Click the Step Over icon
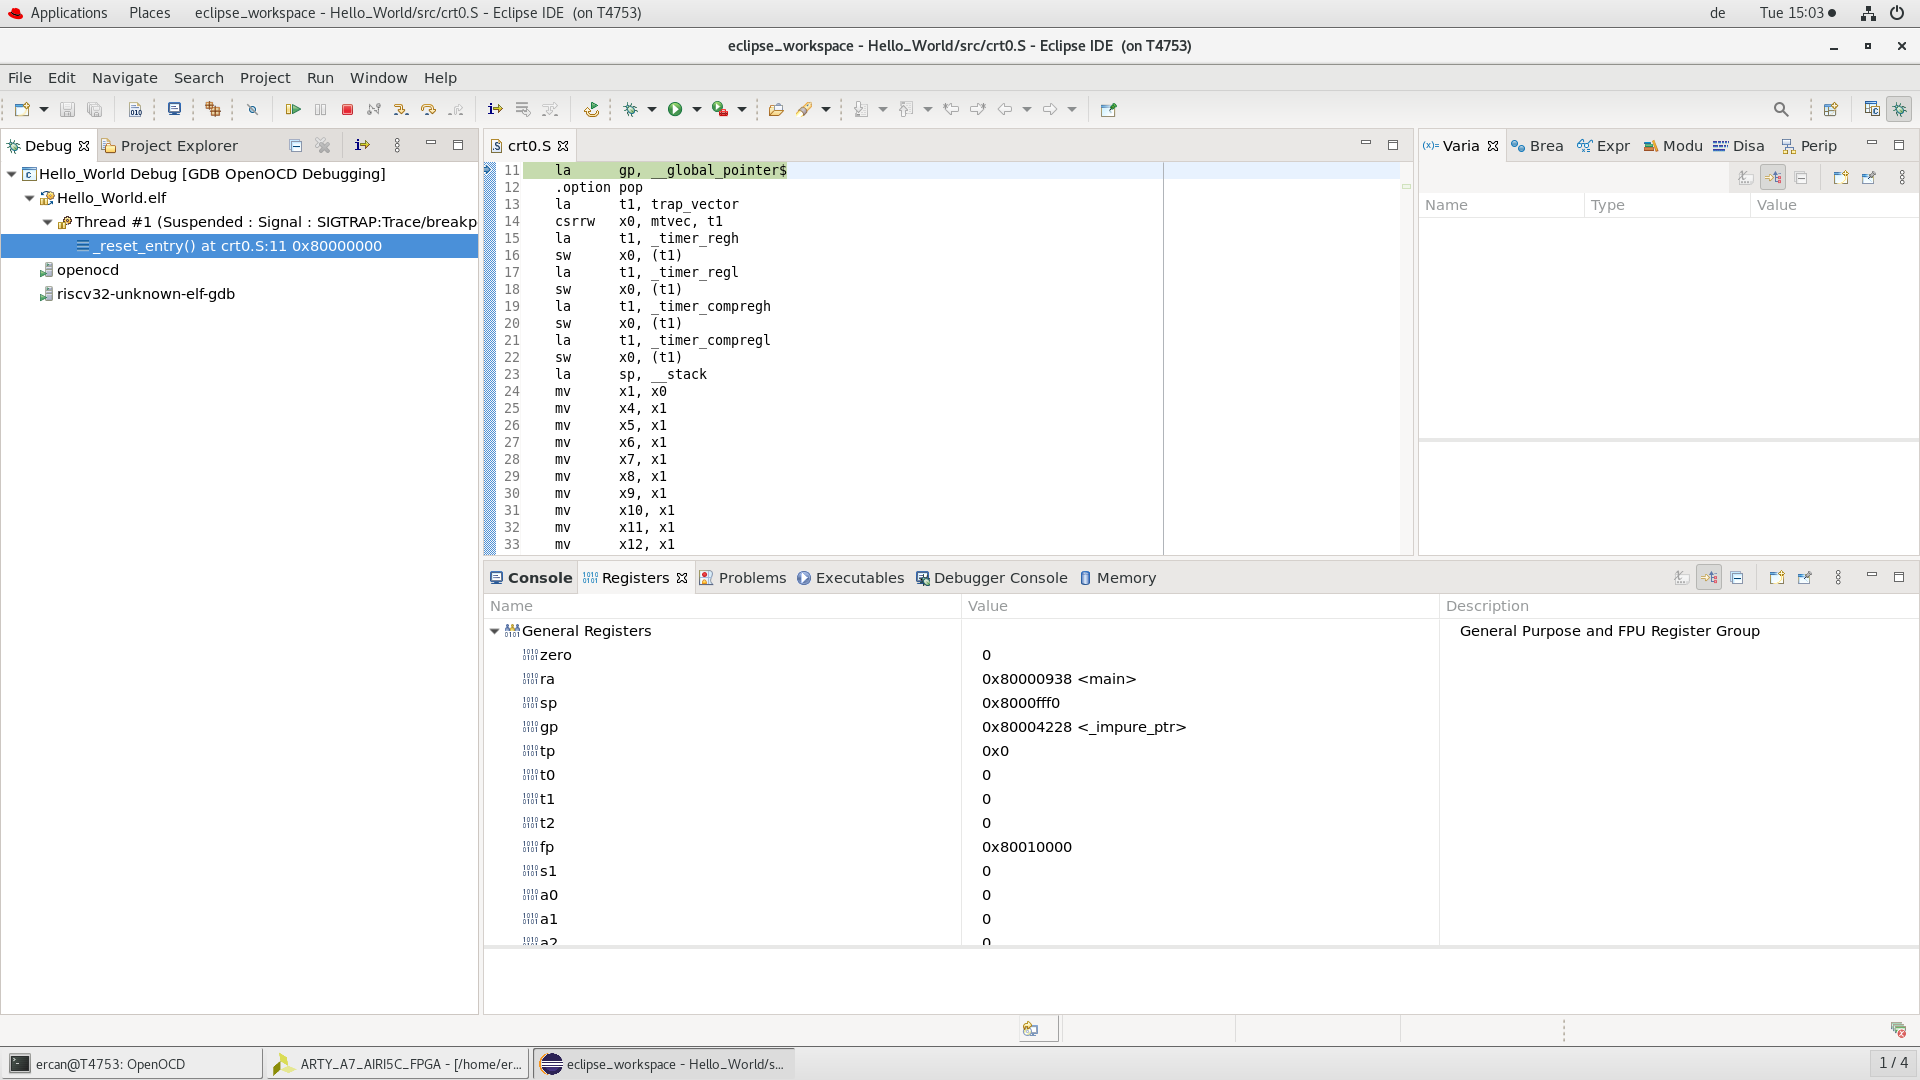The height and width of the screenshot is (1080, 1920). coord(428,109)
